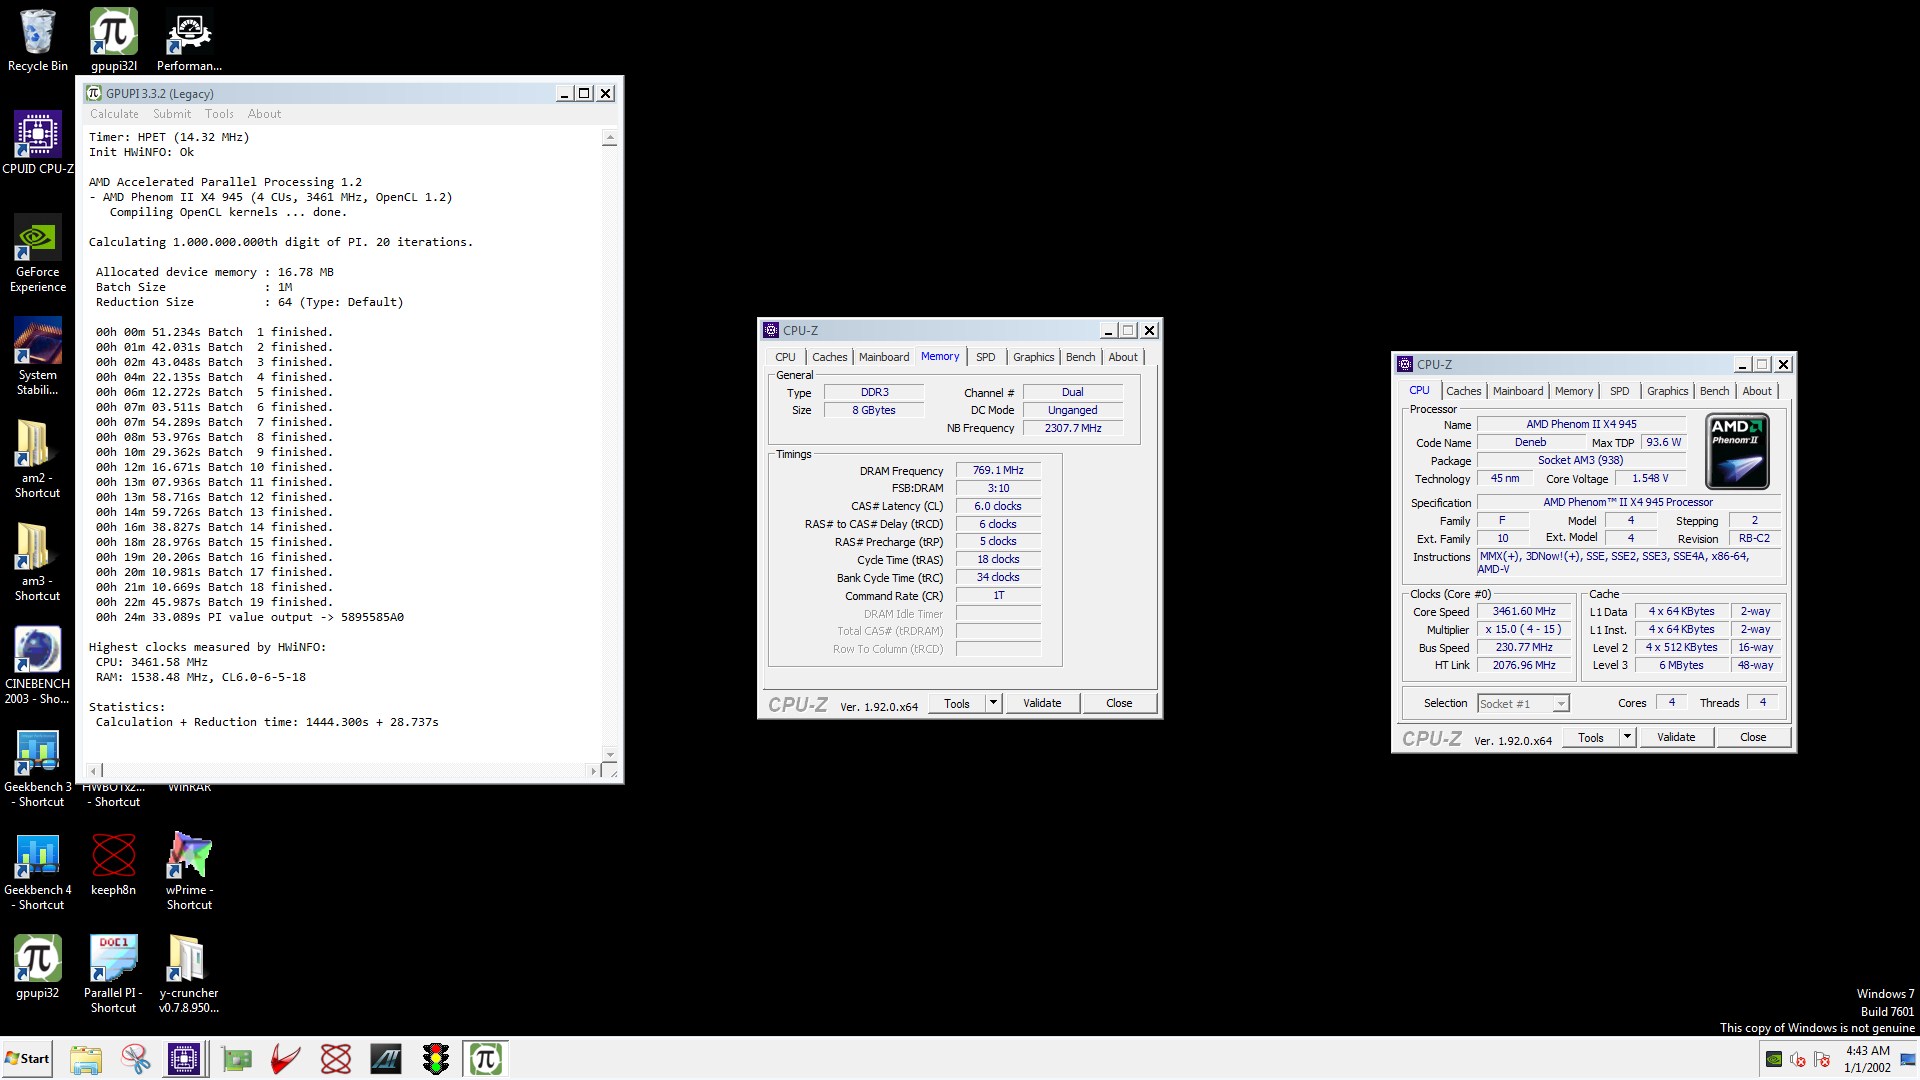This screenshot has width=1920, height=1080.
Task: Open the Socket #1 selection dropdown
Action: 1523,704
